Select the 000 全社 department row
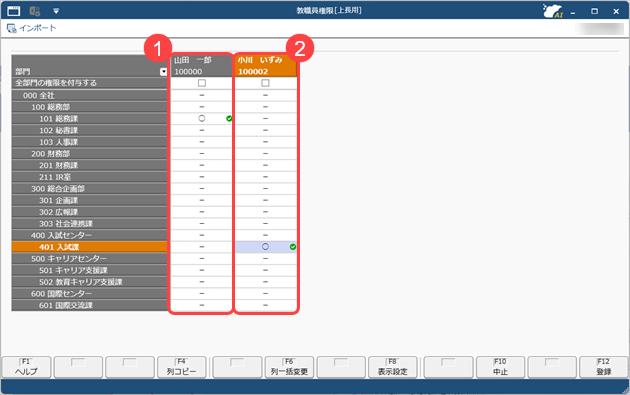Screen dimensions: 630x395 tap(89, 95)
